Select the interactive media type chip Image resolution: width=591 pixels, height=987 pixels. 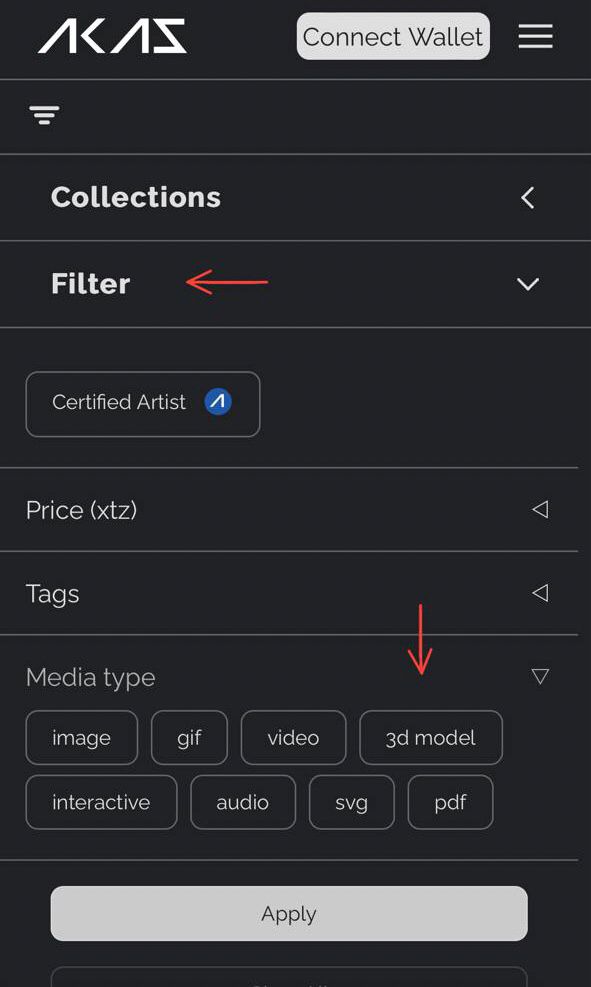pyautogui.click(x=101, y=802)
